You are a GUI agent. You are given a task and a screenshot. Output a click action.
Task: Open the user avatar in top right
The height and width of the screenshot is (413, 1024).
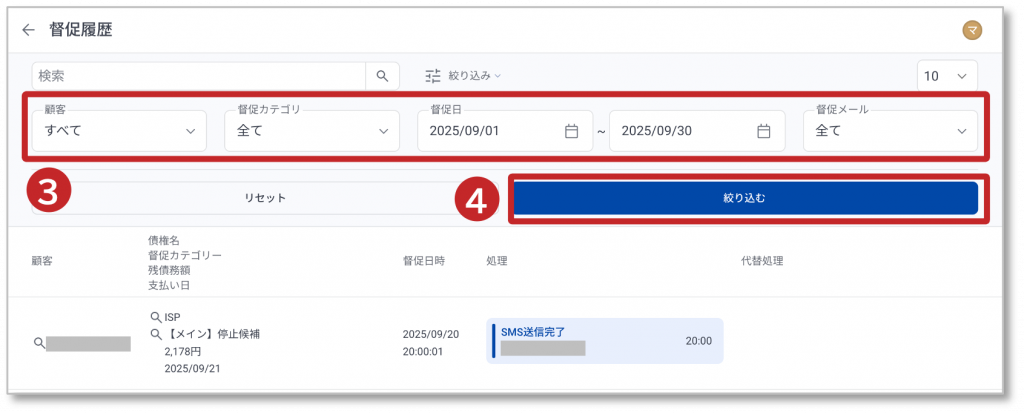click(971, 30)
